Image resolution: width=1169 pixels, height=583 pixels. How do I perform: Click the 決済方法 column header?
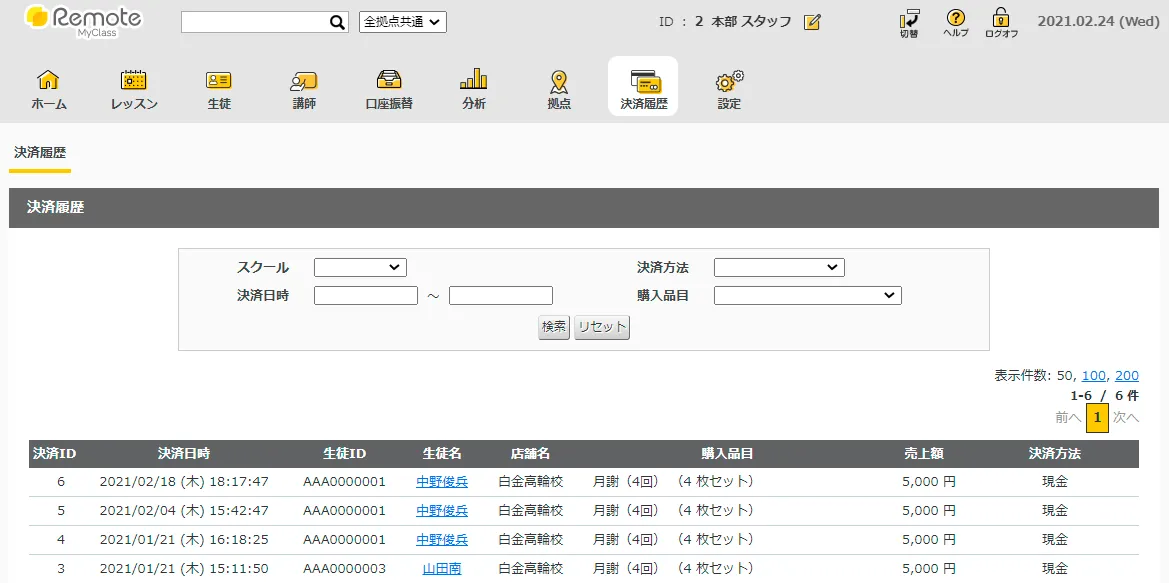pyautogui.click(x=1055, y=453)
